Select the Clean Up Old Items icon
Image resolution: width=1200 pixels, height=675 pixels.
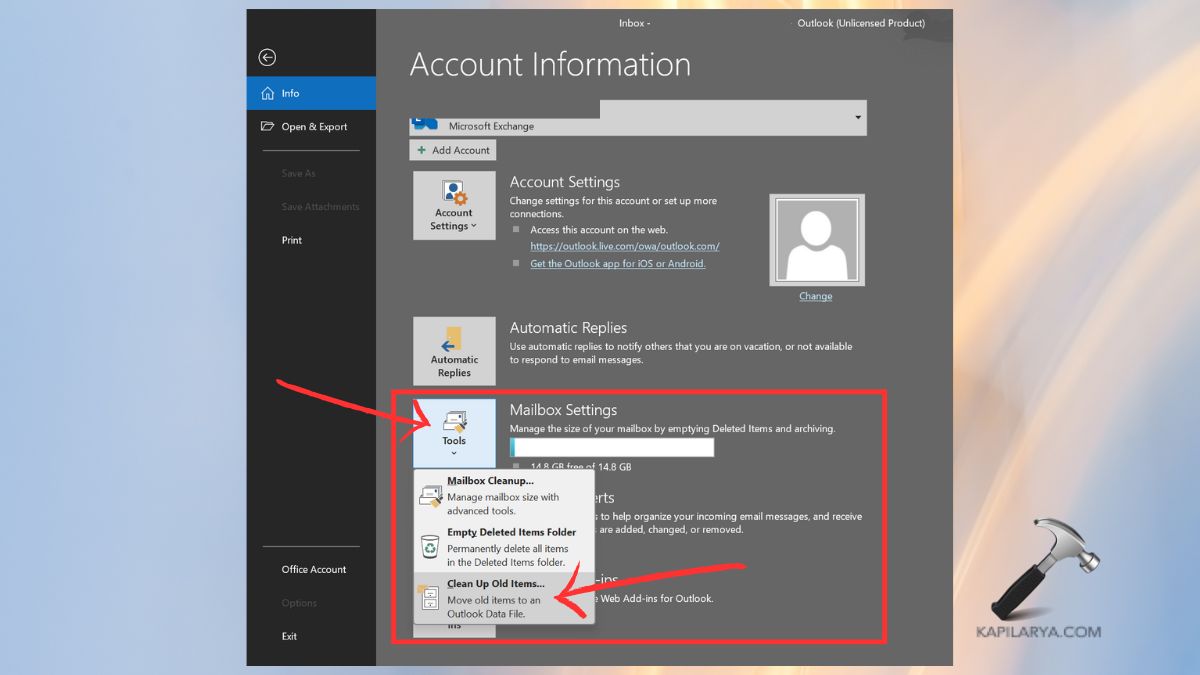(431, 596)
